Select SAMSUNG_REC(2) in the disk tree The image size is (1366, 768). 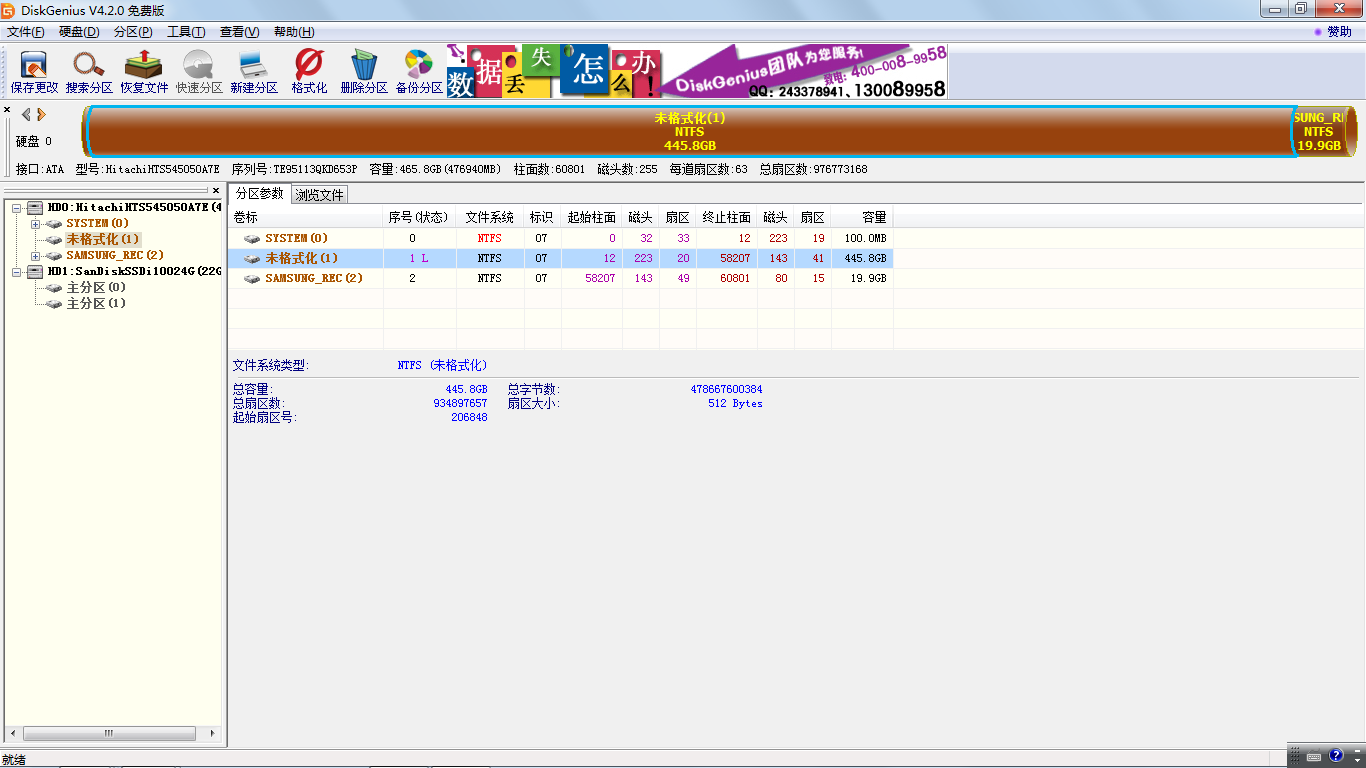pyautogui.click(x=115, y=255)
